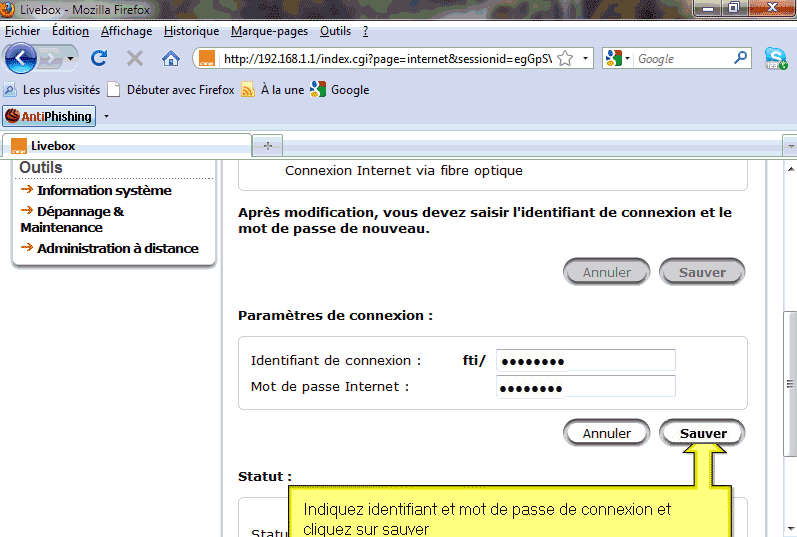Click Sauver under Paramètres de connexion
The width and height of the screenshot is (797, 537).
point(702,433)
